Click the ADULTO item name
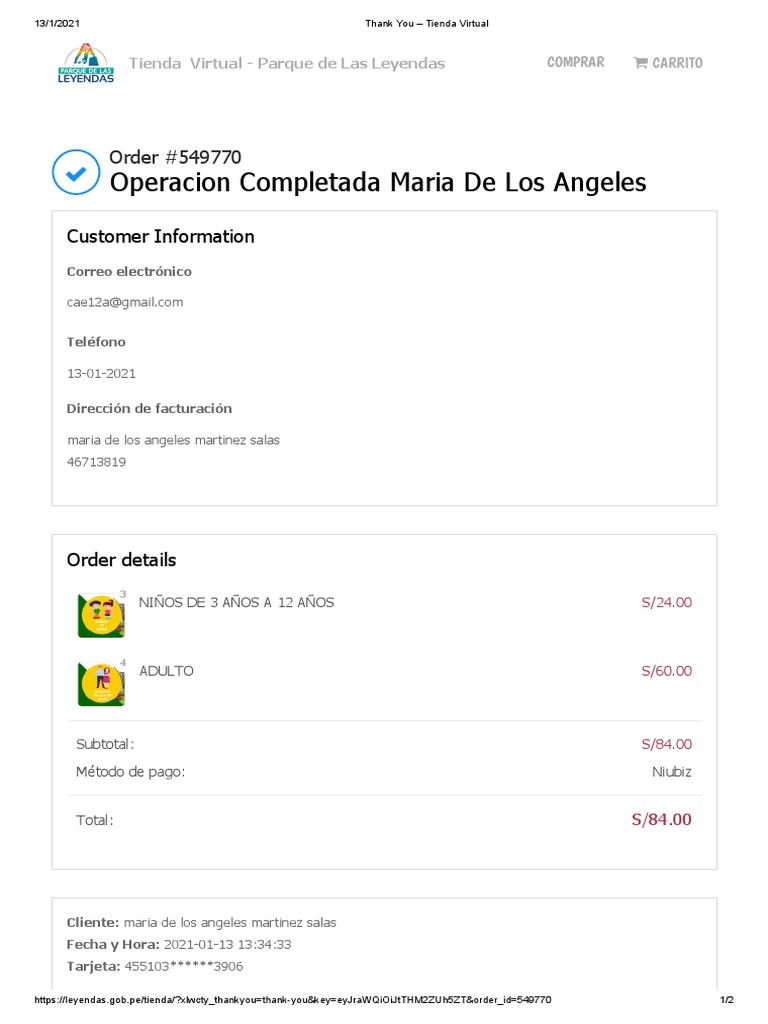The width and height of the screenshot is (768, 1024). click(x=167, y=671)
